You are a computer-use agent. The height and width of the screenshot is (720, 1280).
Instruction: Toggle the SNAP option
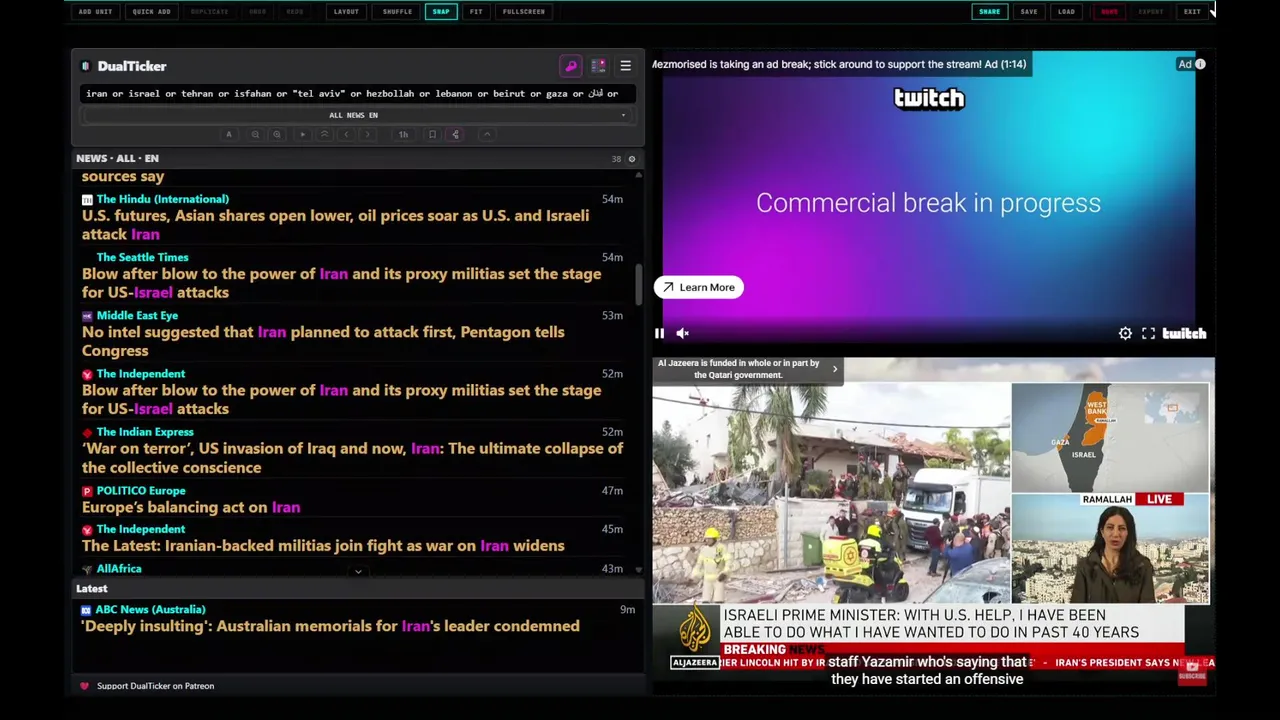[x=441, y=12]
